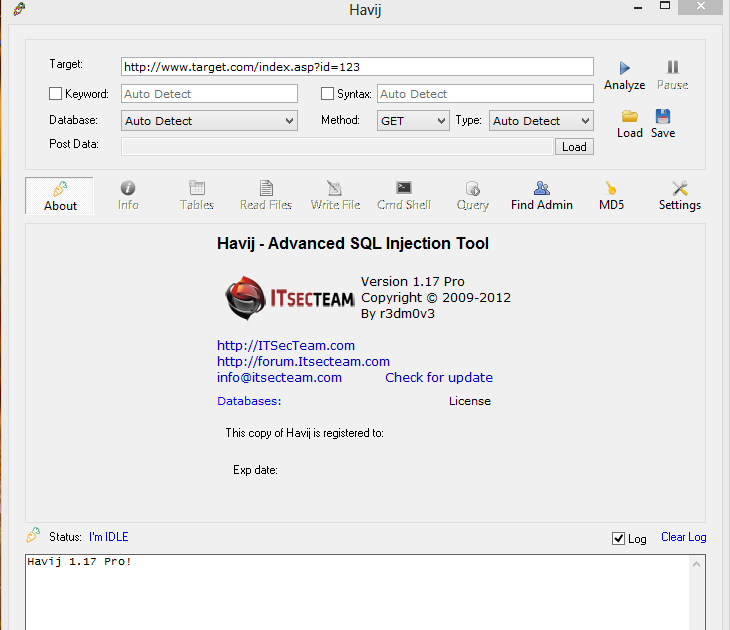Click the Exp date: label
This screenshot has width=730, height=630.
click(255, 470)
